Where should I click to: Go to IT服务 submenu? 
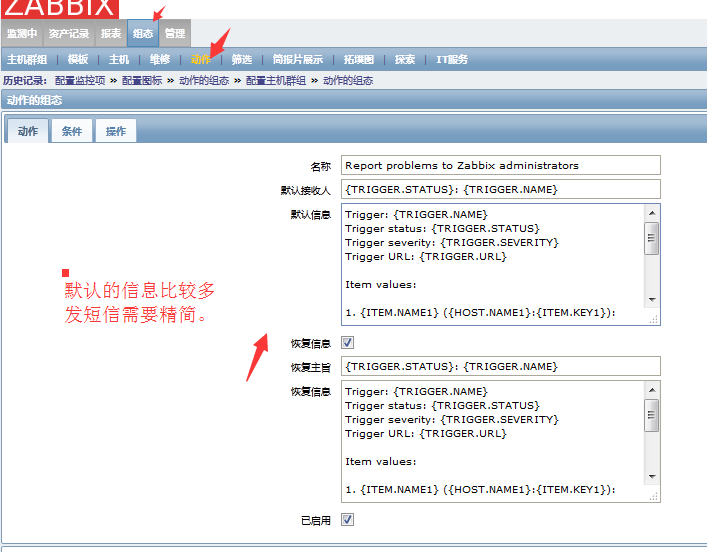click(x=452, y=60)
